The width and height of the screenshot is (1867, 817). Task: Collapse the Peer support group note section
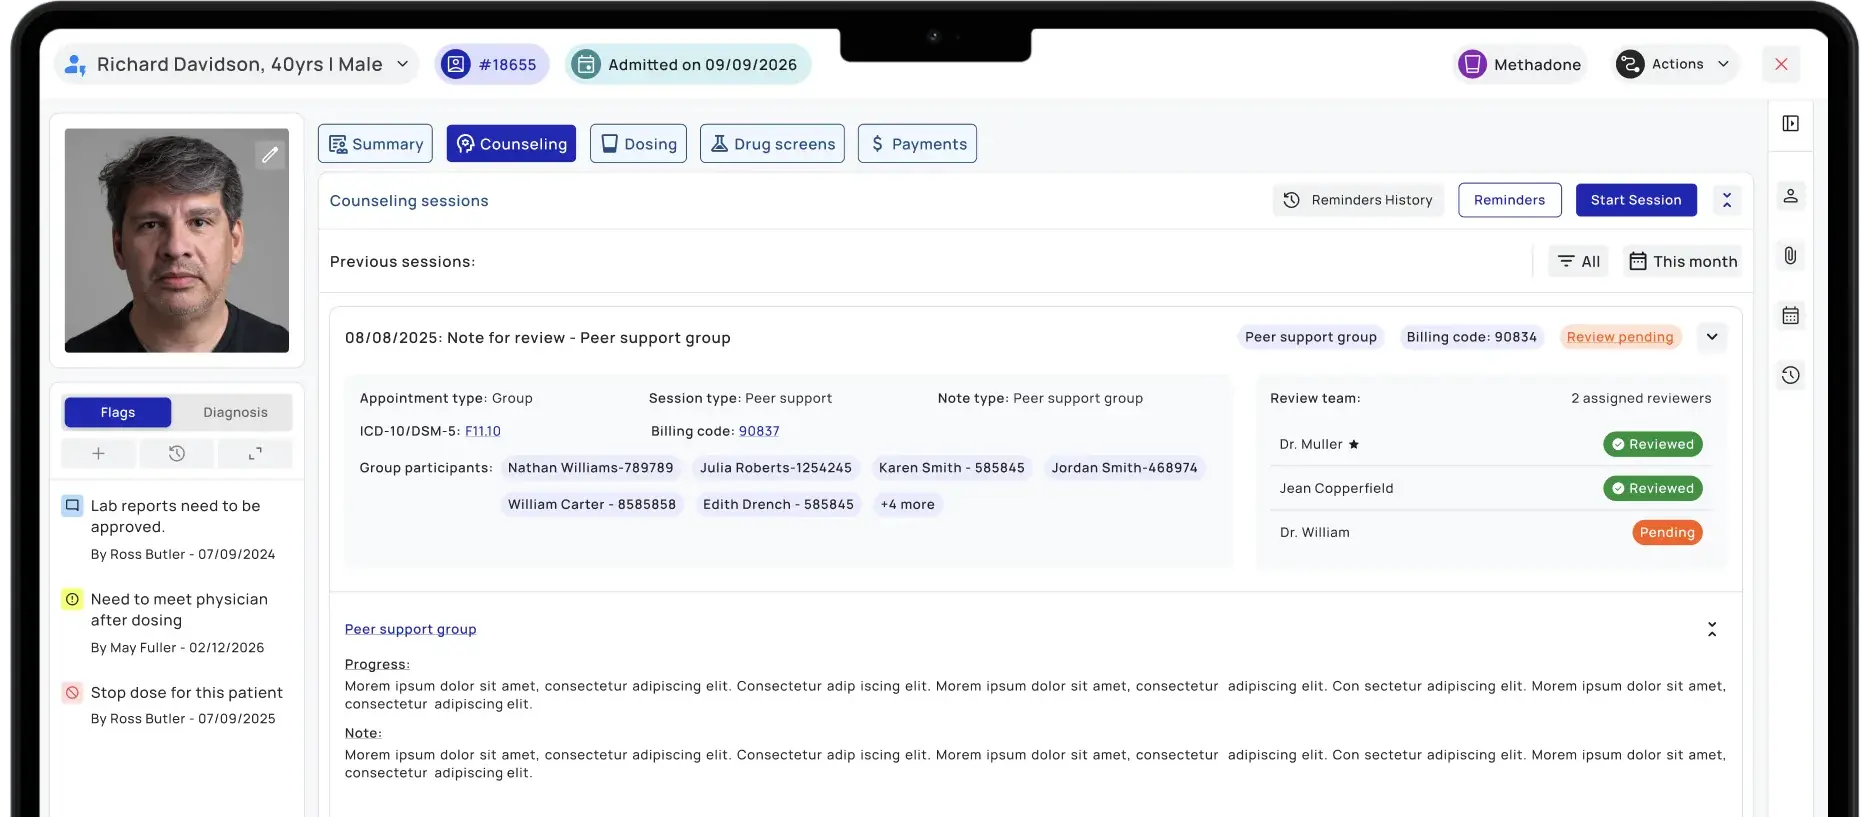click(1712, 629)
